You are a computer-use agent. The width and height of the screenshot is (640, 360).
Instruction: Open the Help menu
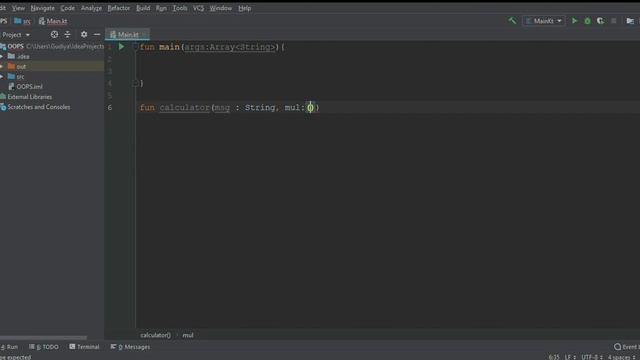point(244,8)
